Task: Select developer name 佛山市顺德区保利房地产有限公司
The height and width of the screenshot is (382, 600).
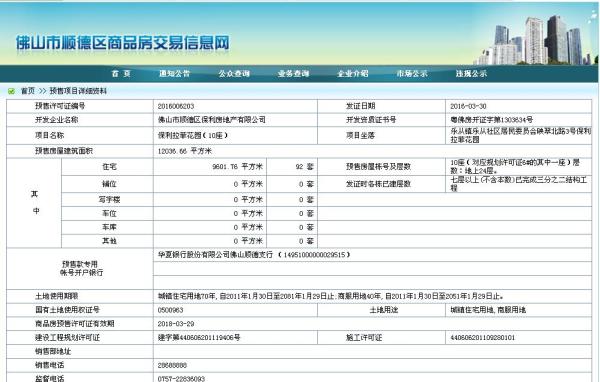Action: point(212,120)
